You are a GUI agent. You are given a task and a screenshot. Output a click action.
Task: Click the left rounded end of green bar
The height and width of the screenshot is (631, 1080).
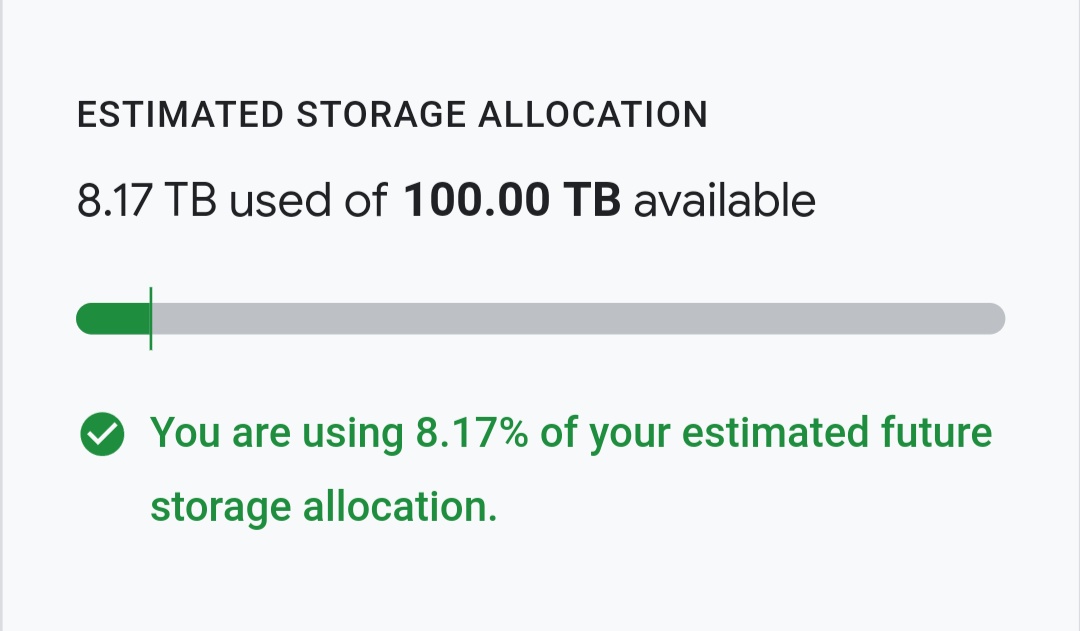pos(85,319)
